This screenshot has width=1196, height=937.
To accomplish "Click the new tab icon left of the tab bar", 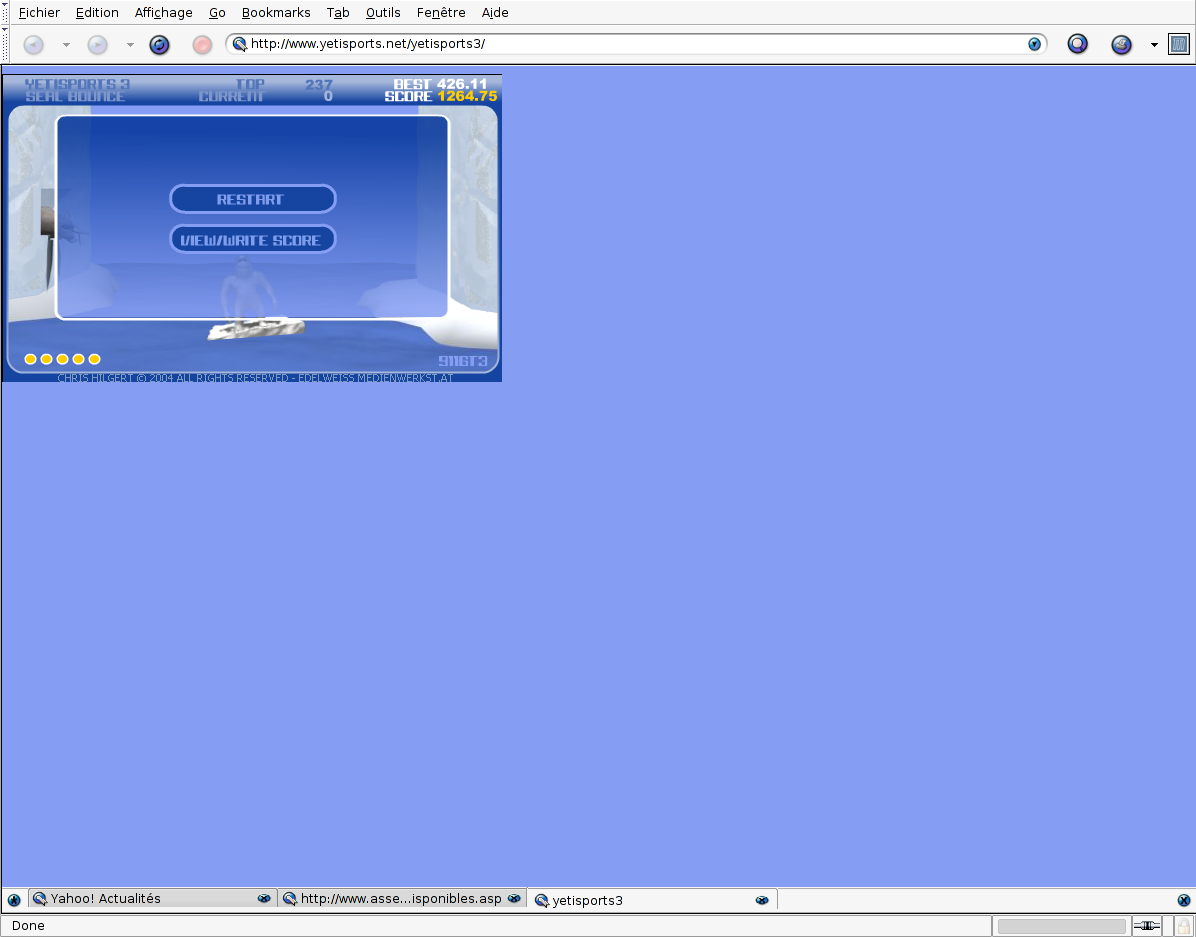I will tap(14, 900).
